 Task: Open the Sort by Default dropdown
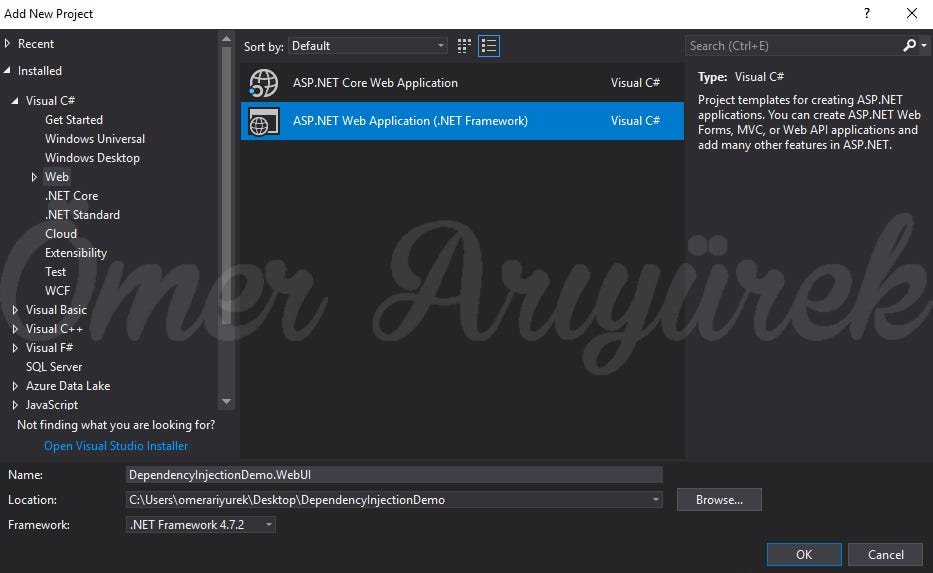[368, 46]
